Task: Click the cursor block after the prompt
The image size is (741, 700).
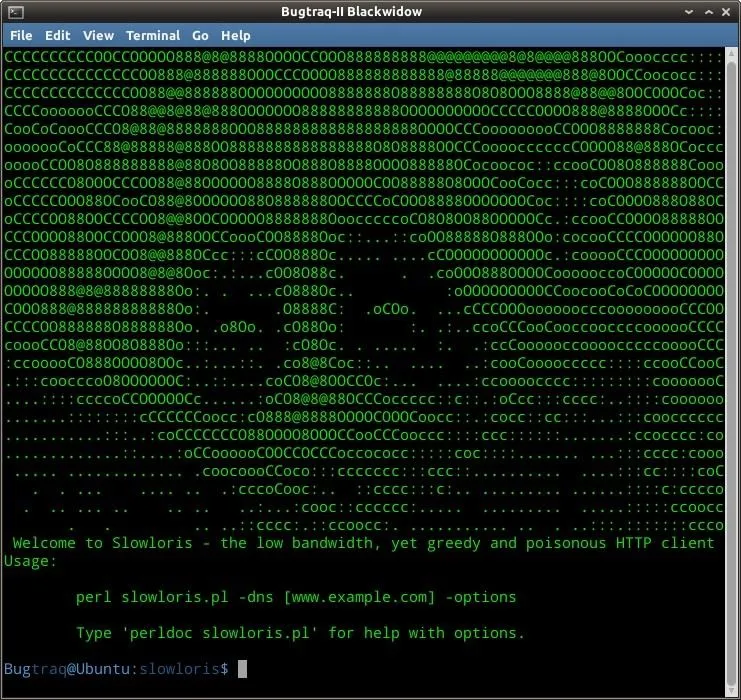Action: [x=242, y=669]
